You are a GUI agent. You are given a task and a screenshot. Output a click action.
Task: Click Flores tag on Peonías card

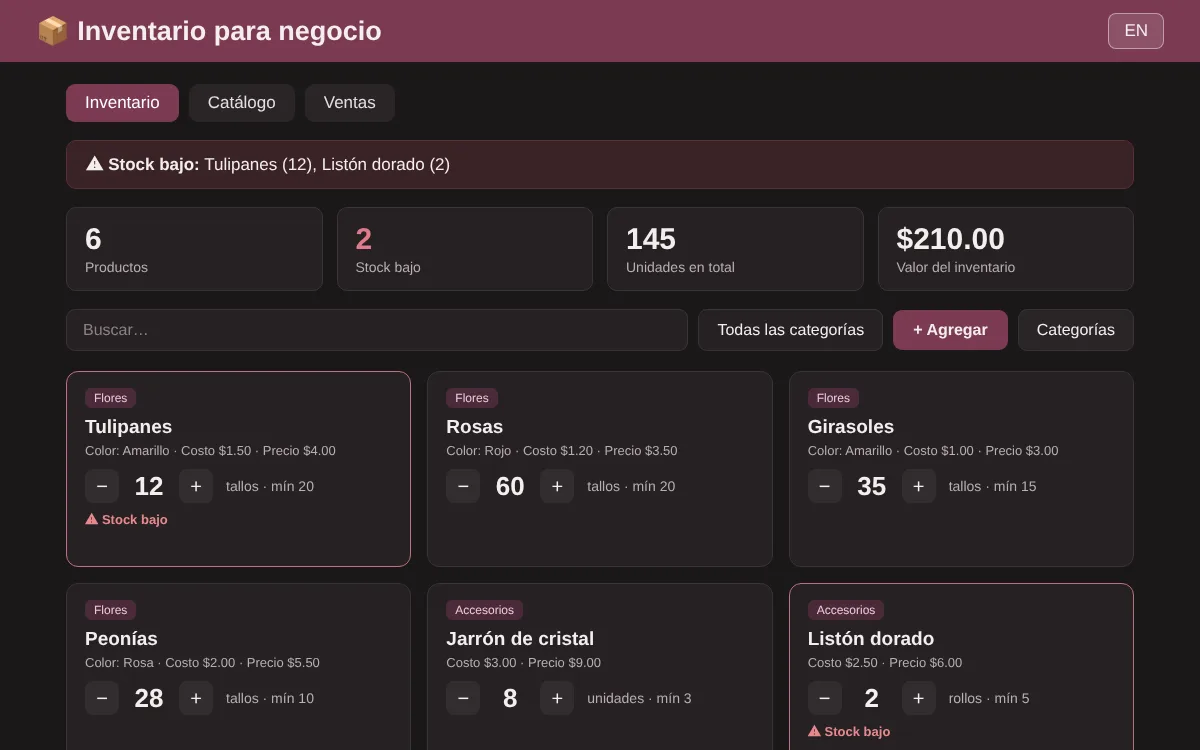click(x=110, y=610)
